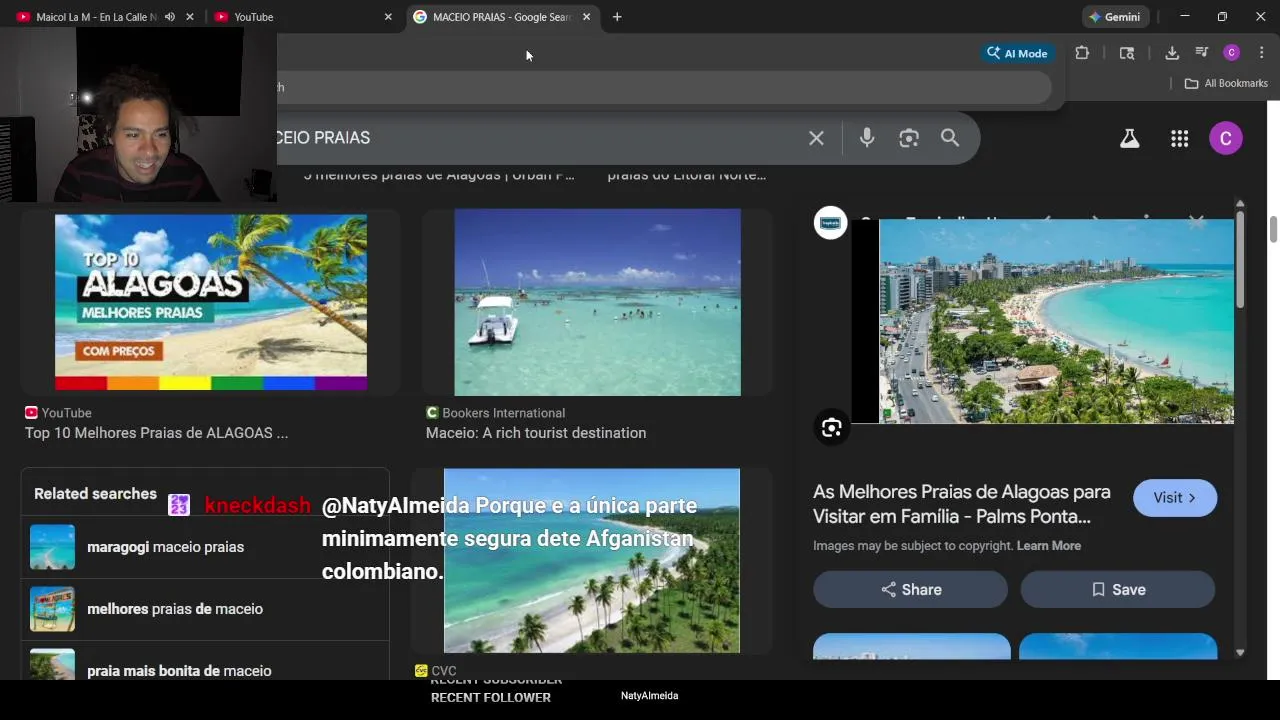Open Search Labs flask icon
This screenshot has width=1280, height=720.
(x=1129, y=139)
